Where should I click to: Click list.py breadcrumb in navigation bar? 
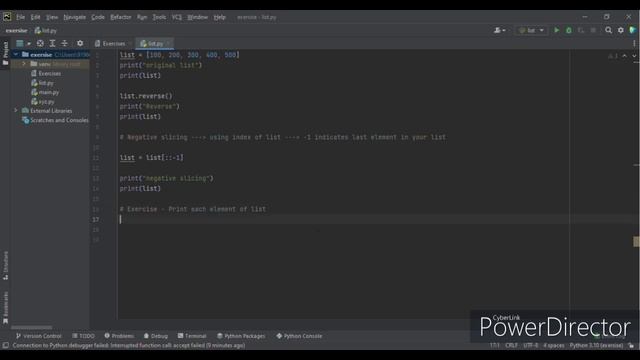point(46,31)
